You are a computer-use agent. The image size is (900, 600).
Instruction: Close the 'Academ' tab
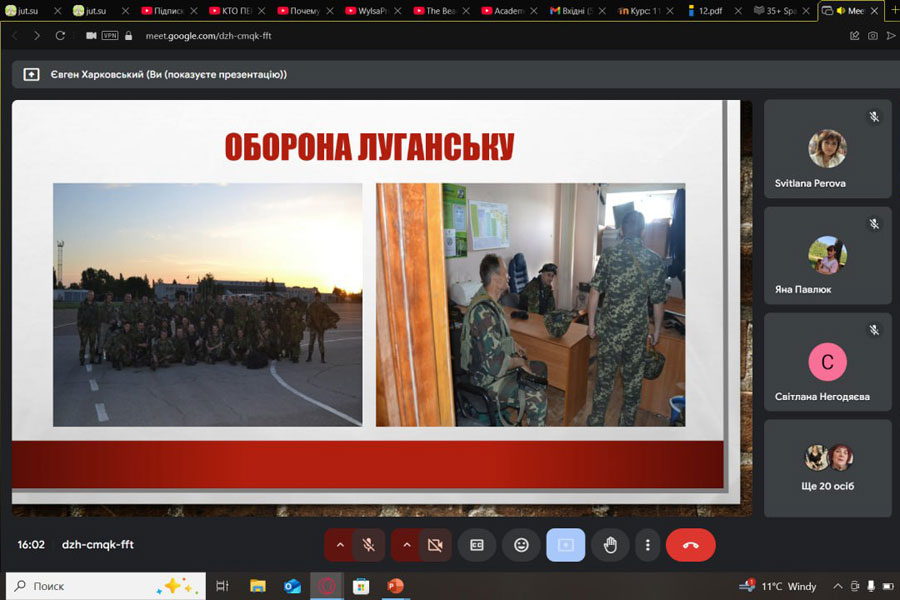(534, 10)
